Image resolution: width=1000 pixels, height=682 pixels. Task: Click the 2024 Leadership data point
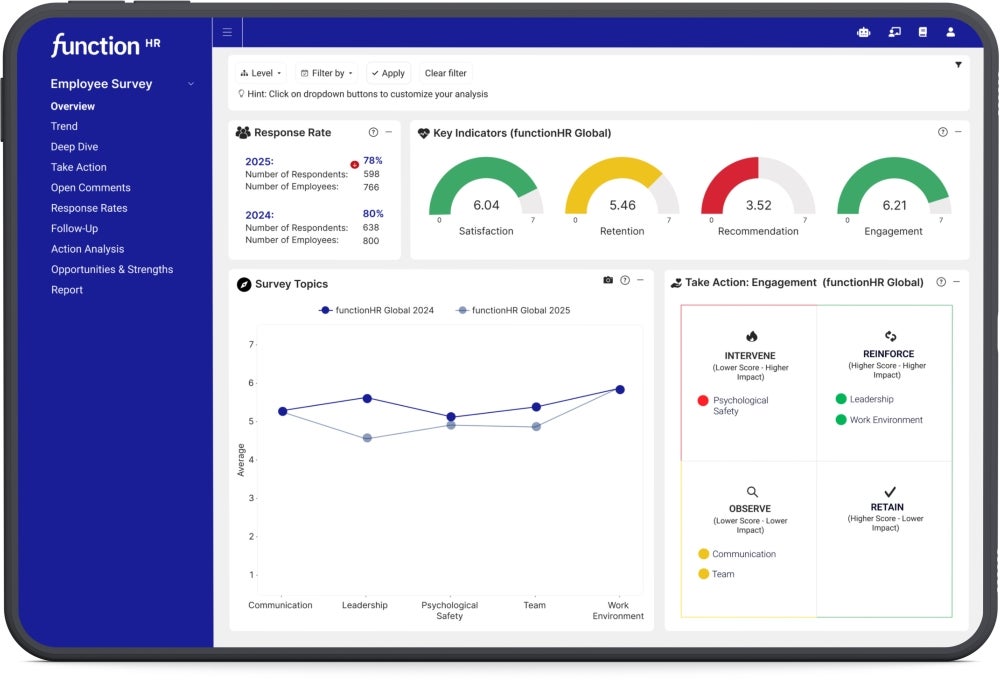click(x=367, y=398)
